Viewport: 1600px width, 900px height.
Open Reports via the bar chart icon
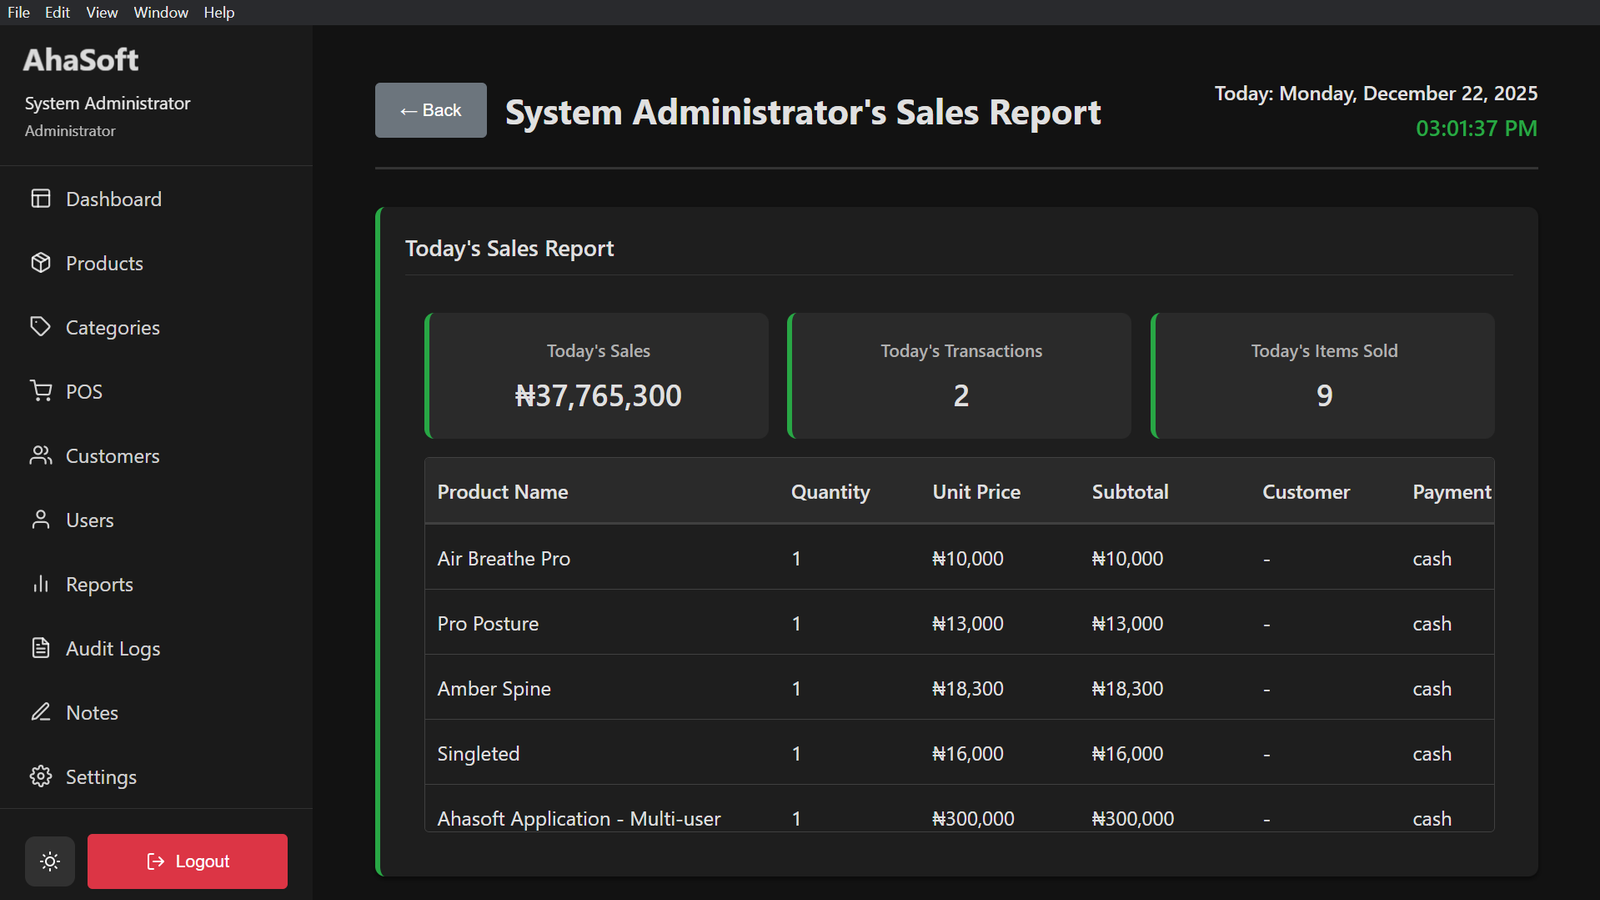pyautogui.click(x=41, y=584)
